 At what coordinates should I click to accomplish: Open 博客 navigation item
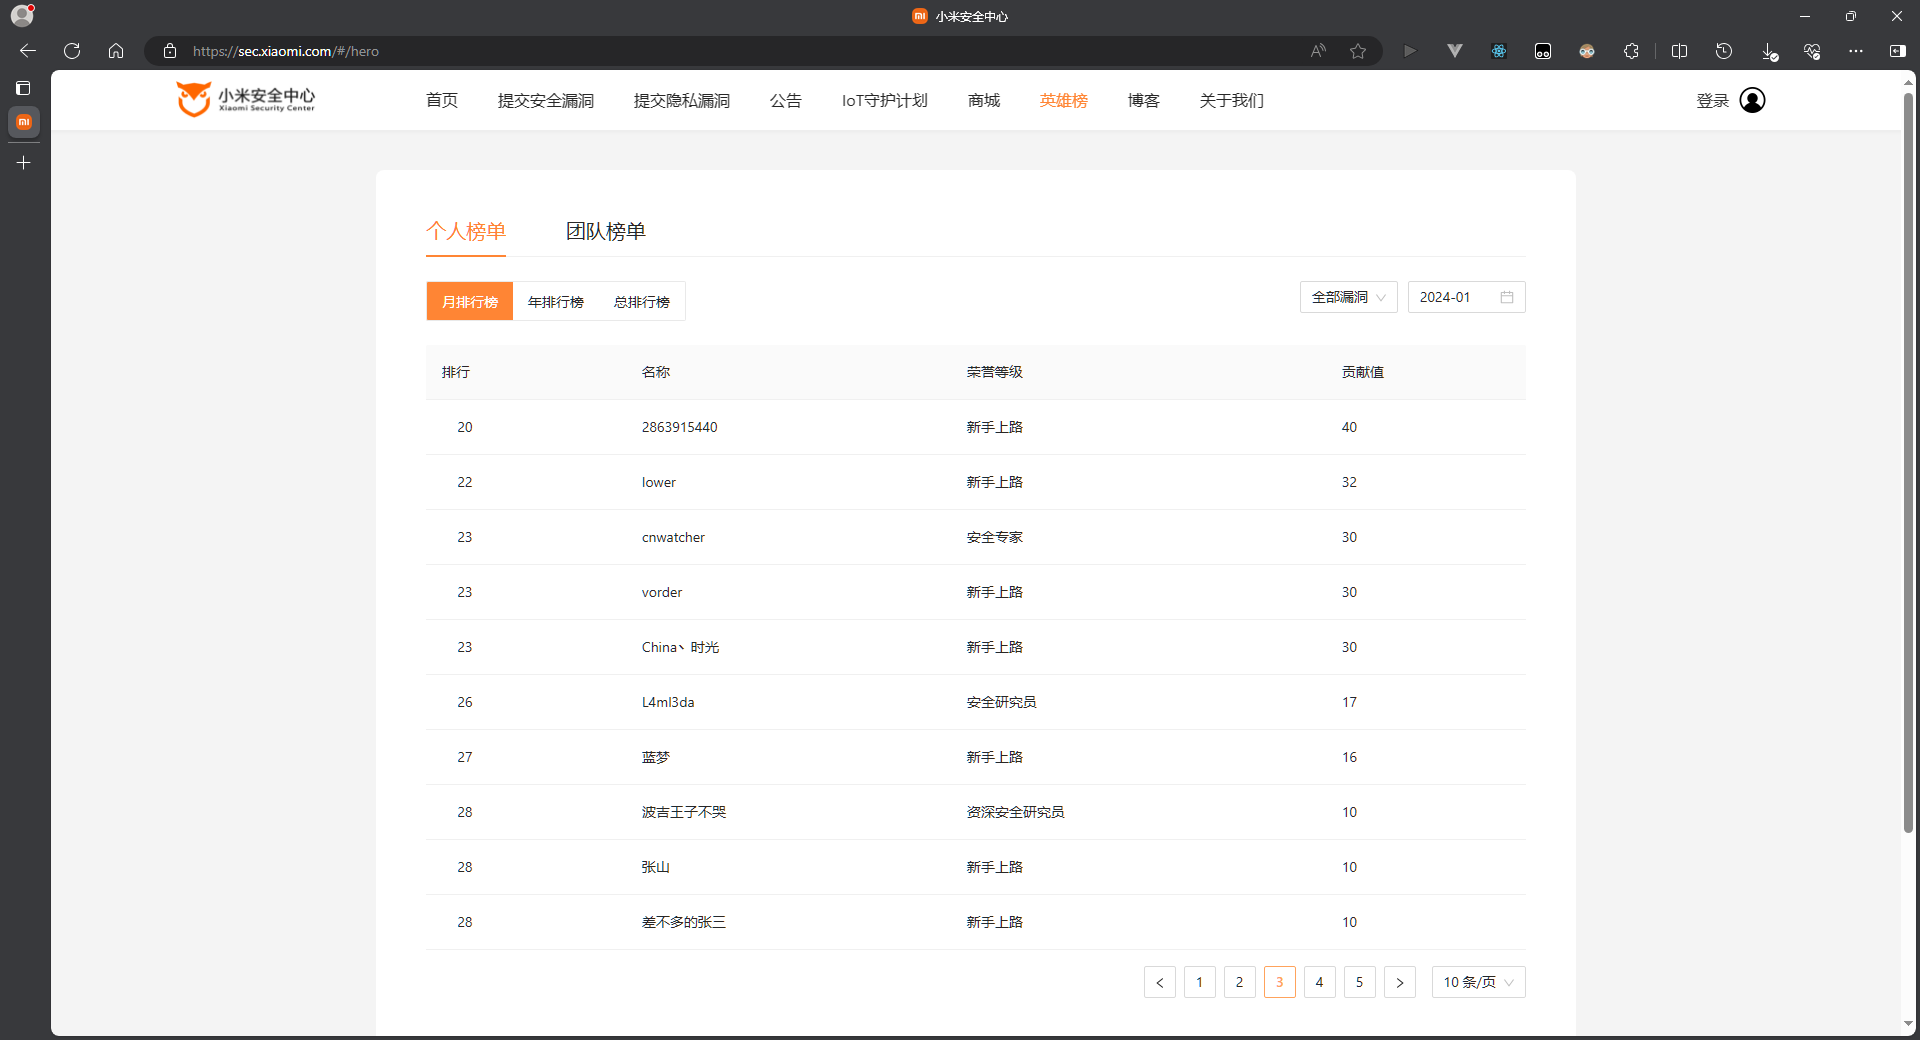[x=1144, y=100]
